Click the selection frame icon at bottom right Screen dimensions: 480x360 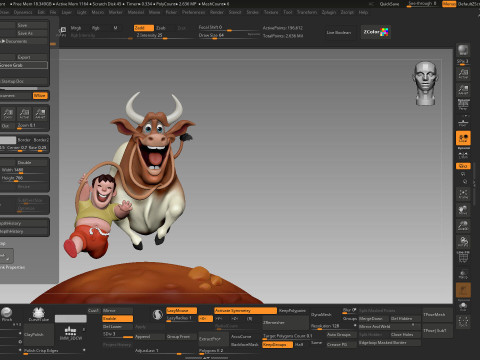(463, 321)
